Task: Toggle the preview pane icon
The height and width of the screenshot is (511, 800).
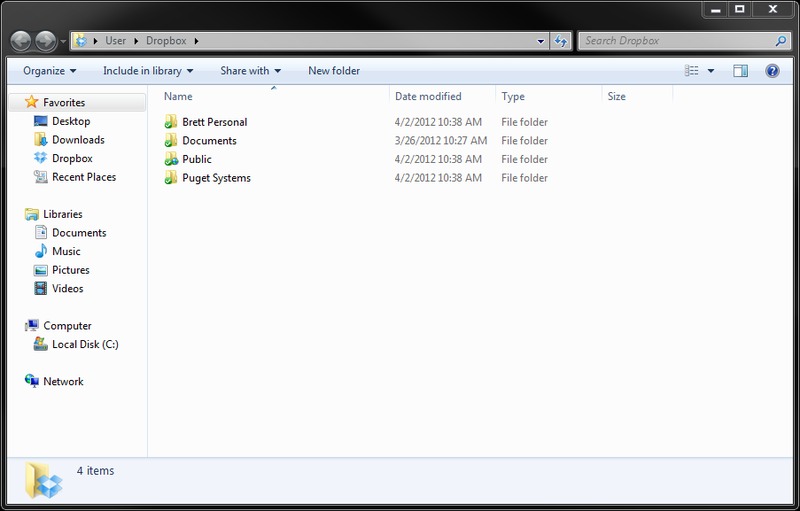Action: (x=740, y=71)
